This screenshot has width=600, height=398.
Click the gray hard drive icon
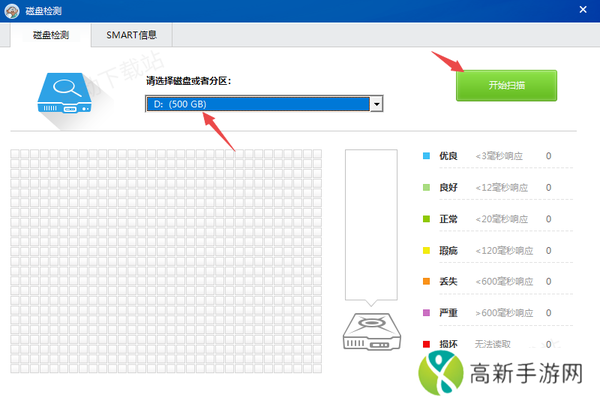tap(372, 331)
